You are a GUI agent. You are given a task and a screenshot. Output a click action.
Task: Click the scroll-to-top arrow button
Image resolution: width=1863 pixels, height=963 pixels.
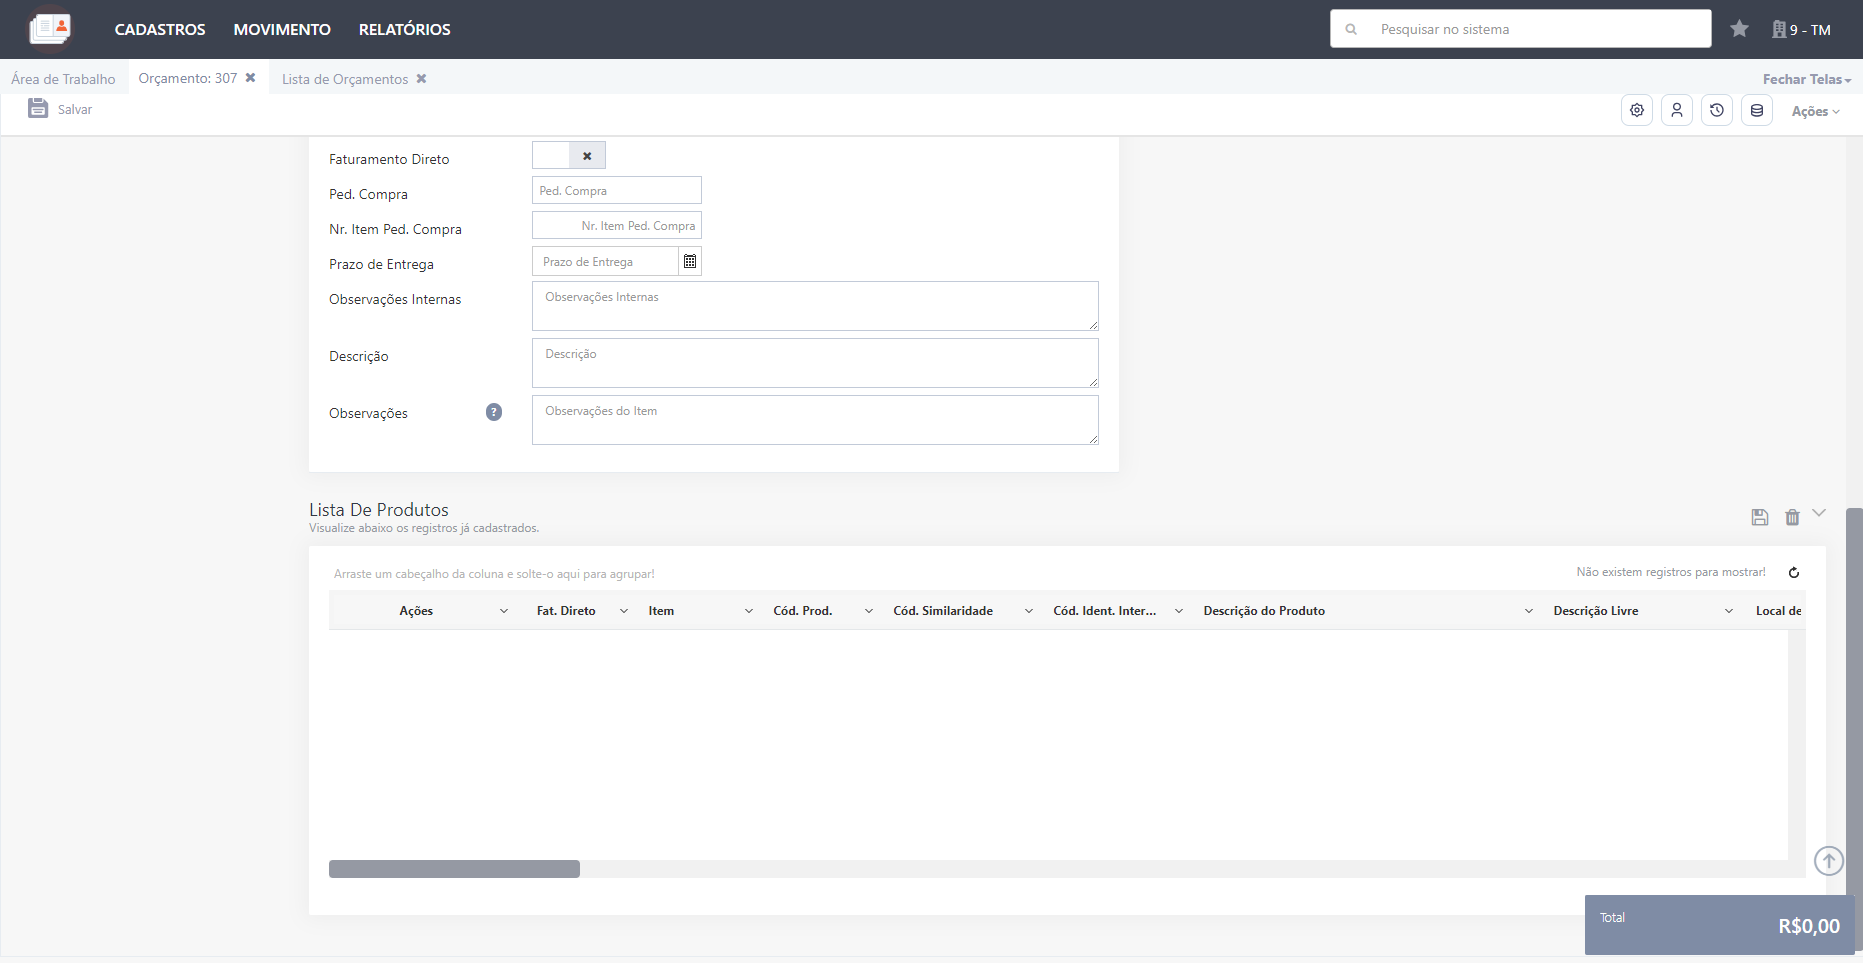[x=1829, y=860]
